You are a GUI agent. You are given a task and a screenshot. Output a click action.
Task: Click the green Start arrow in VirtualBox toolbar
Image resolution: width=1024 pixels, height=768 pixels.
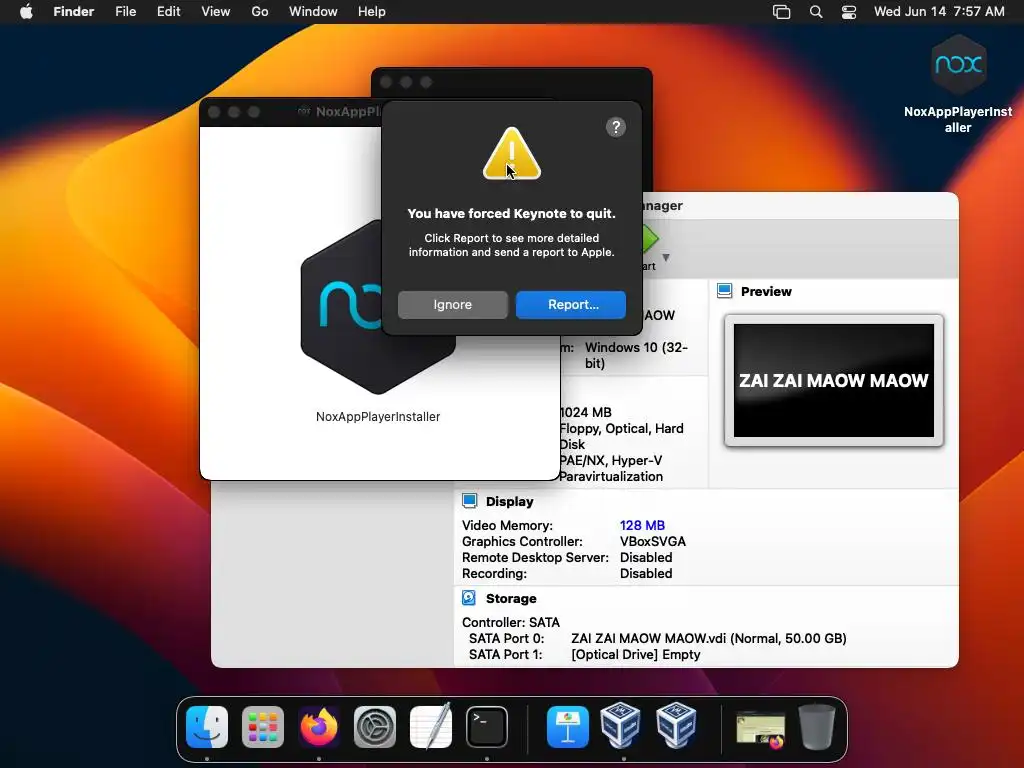[x=650, y=240]
